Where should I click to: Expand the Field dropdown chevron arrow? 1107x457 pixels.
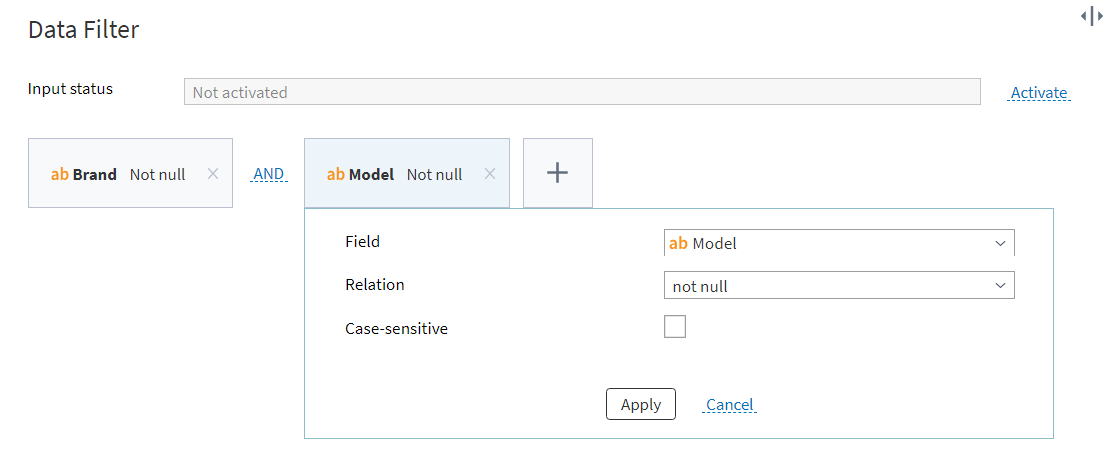[x=1000, y=244]
